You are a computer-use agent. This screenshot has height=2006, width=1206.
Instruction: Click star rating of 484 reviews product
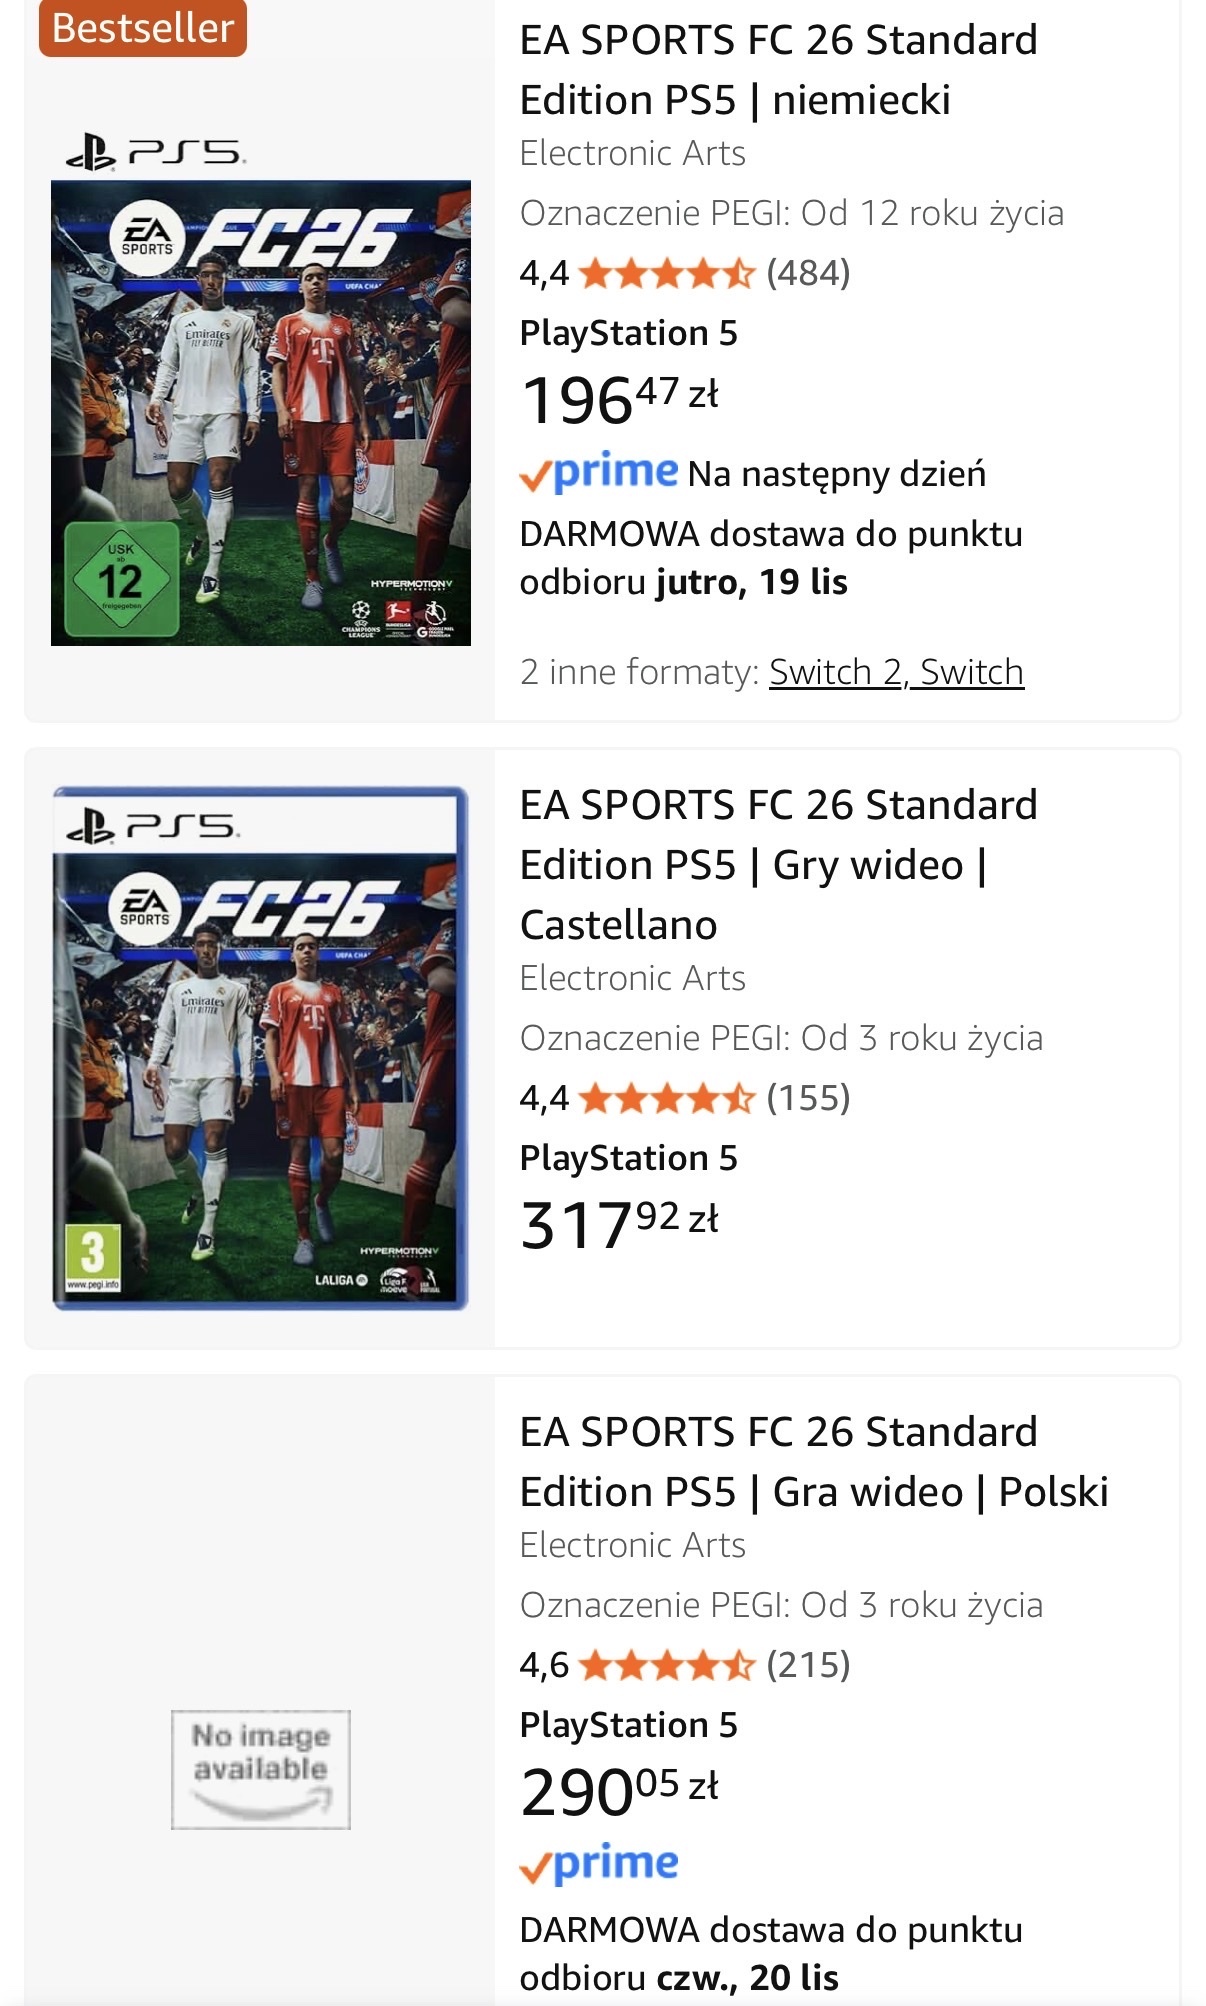click(x=666, y=273)
